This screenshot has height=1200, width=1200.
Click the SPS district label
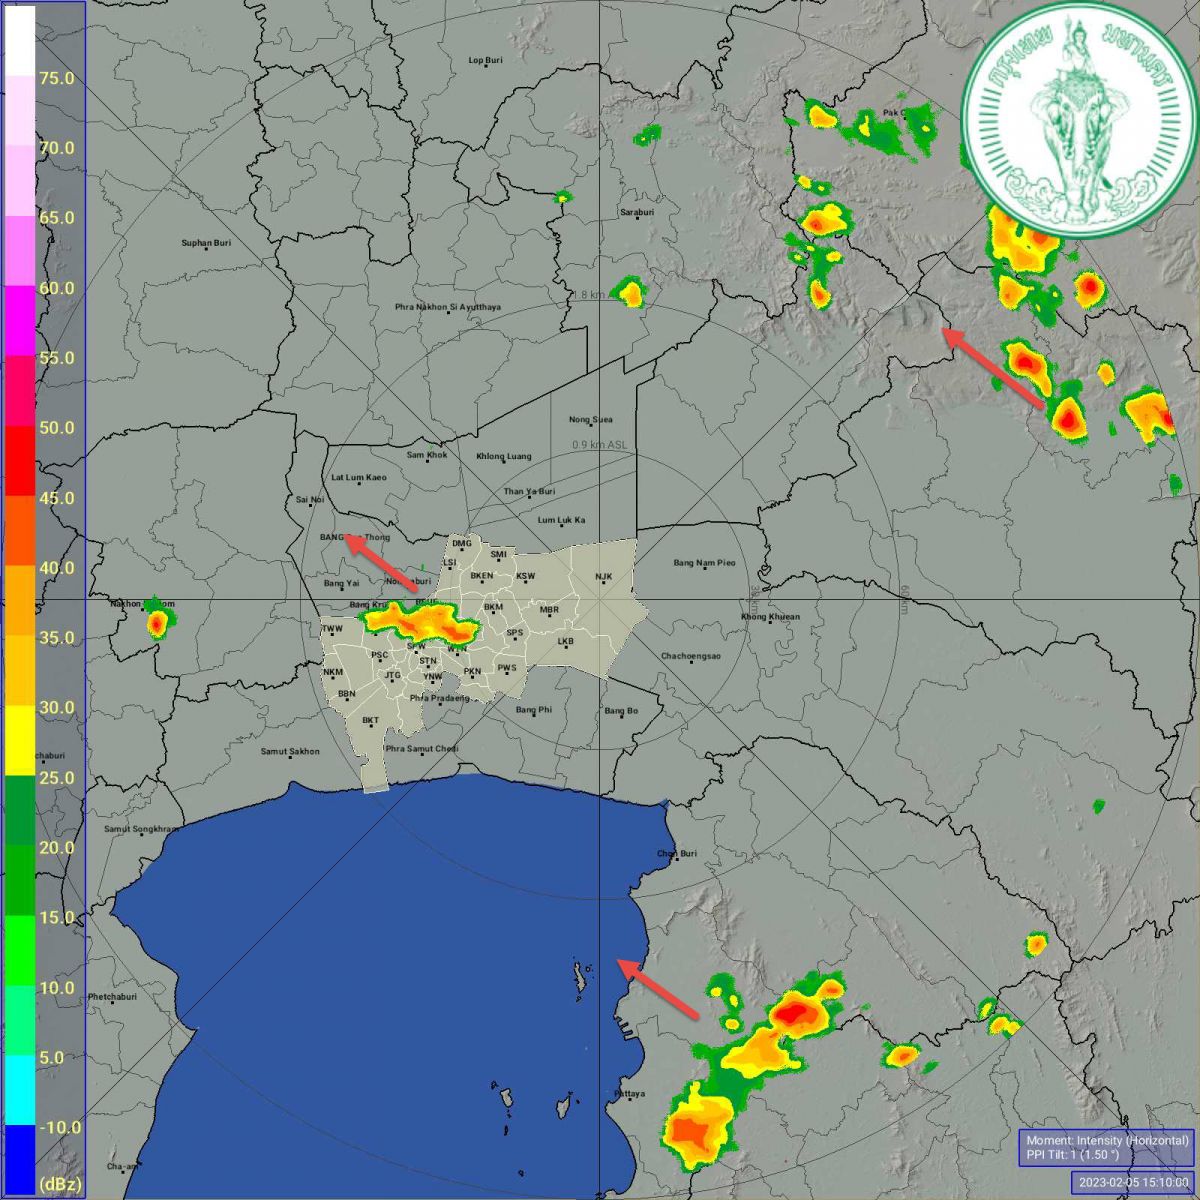pyautogui.click(x=514, y=632)
